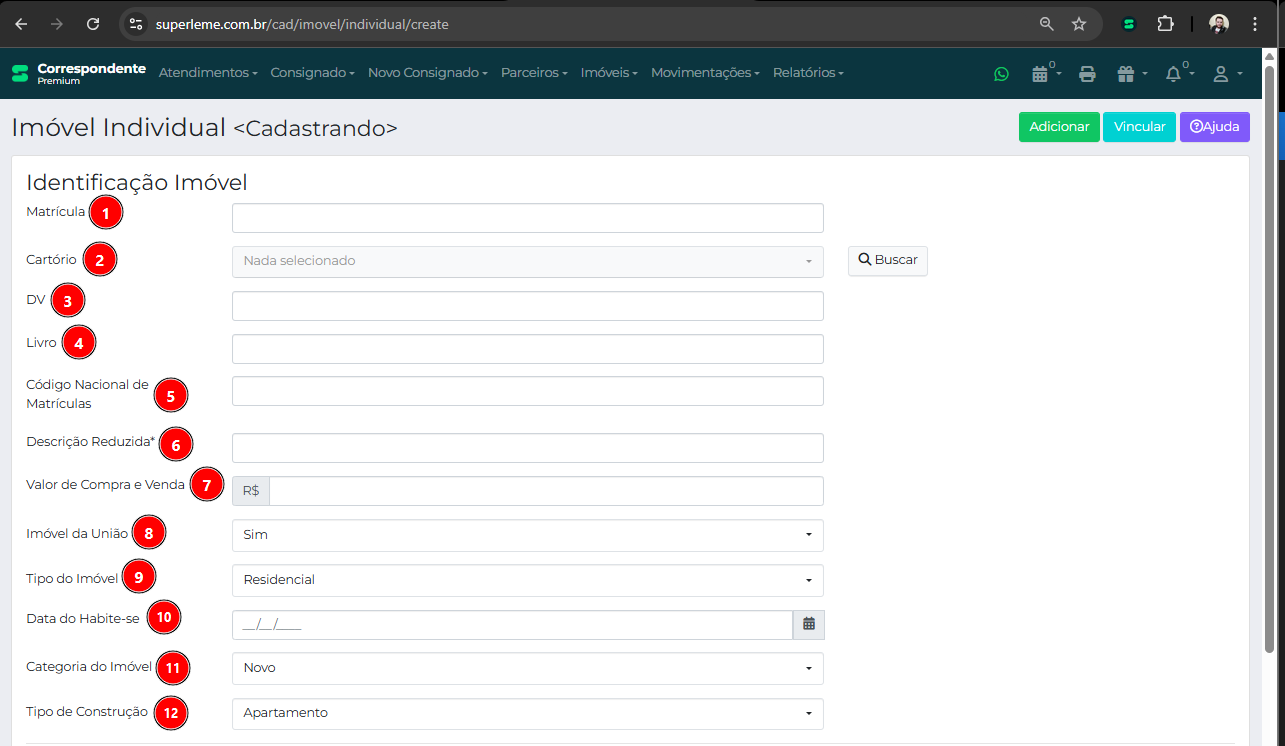The image size is (1285, 746).
Task: Bookmark this page with the star icon
Action: coord(1079,24)
